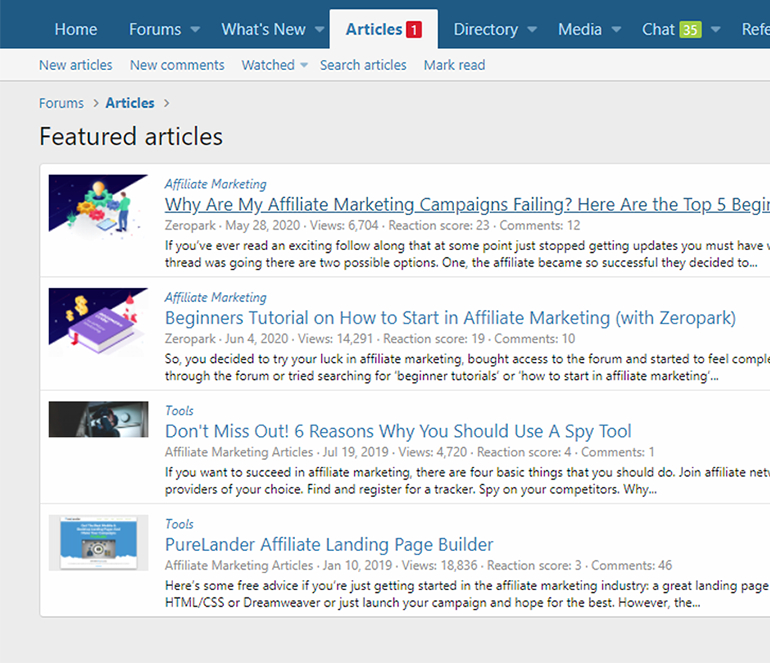Open Zeropark author link on Beginners Tutorial
The image size is (770, 663).
coord(190,339)
